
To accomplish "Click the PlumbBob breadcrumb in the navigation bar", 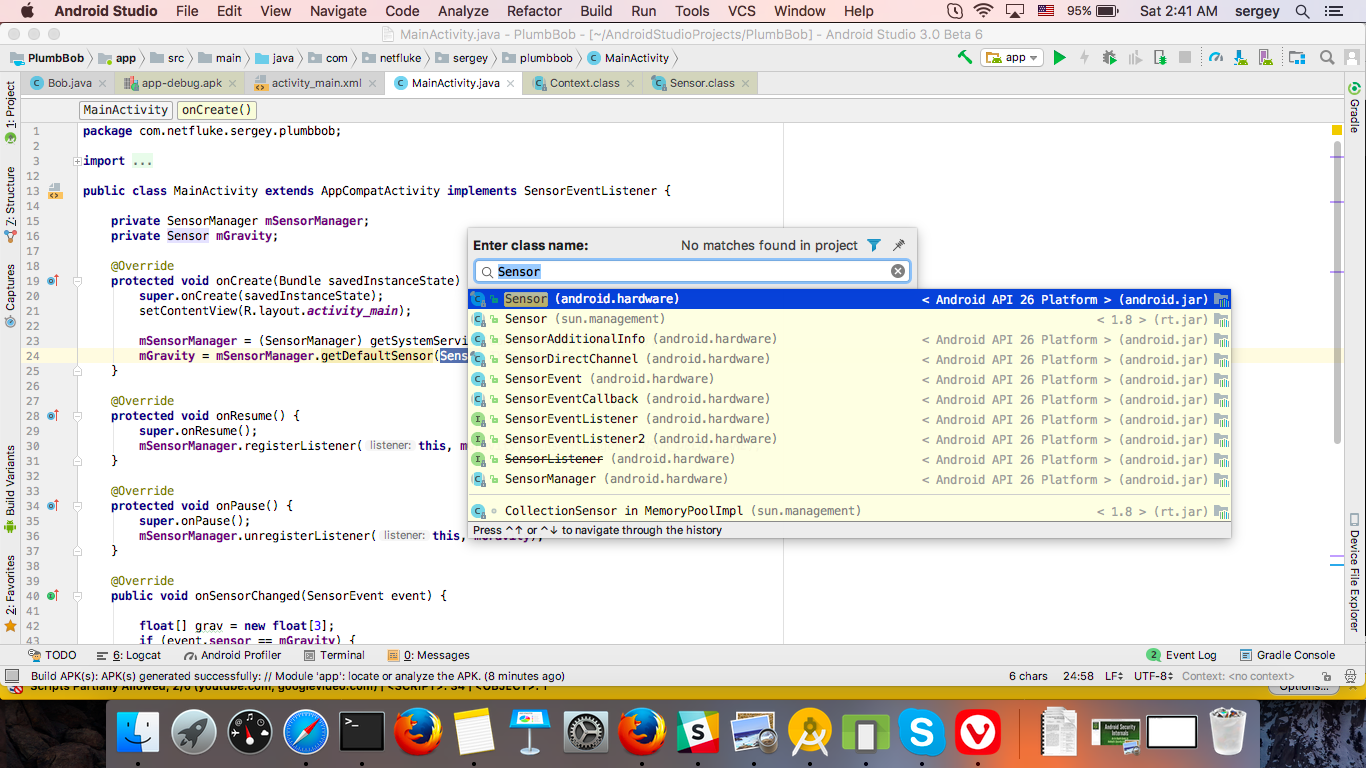I will [x=47, y=58].
